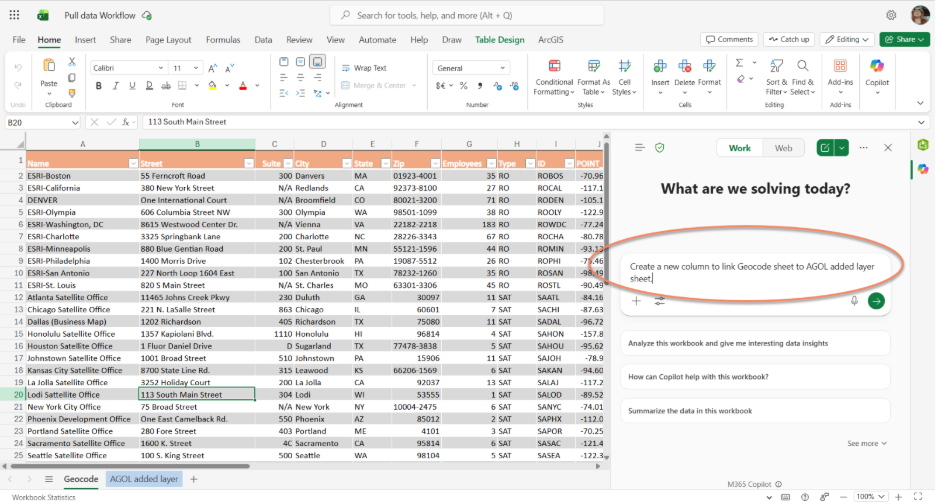Click the Sort & Filter icon
The image size is (936, 502).
pyautogui.click(x=776, y=66)
